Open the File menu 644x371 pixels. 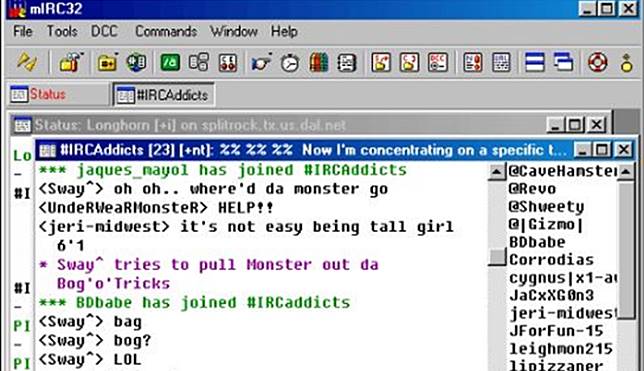(x=23, y=31)
